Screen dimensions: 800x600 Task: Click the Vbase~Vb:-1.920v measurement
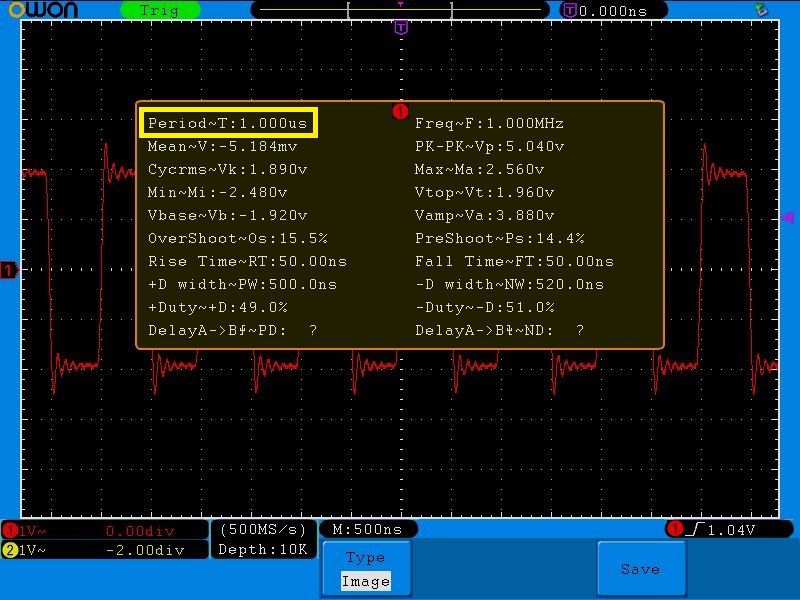pos(228,215)
